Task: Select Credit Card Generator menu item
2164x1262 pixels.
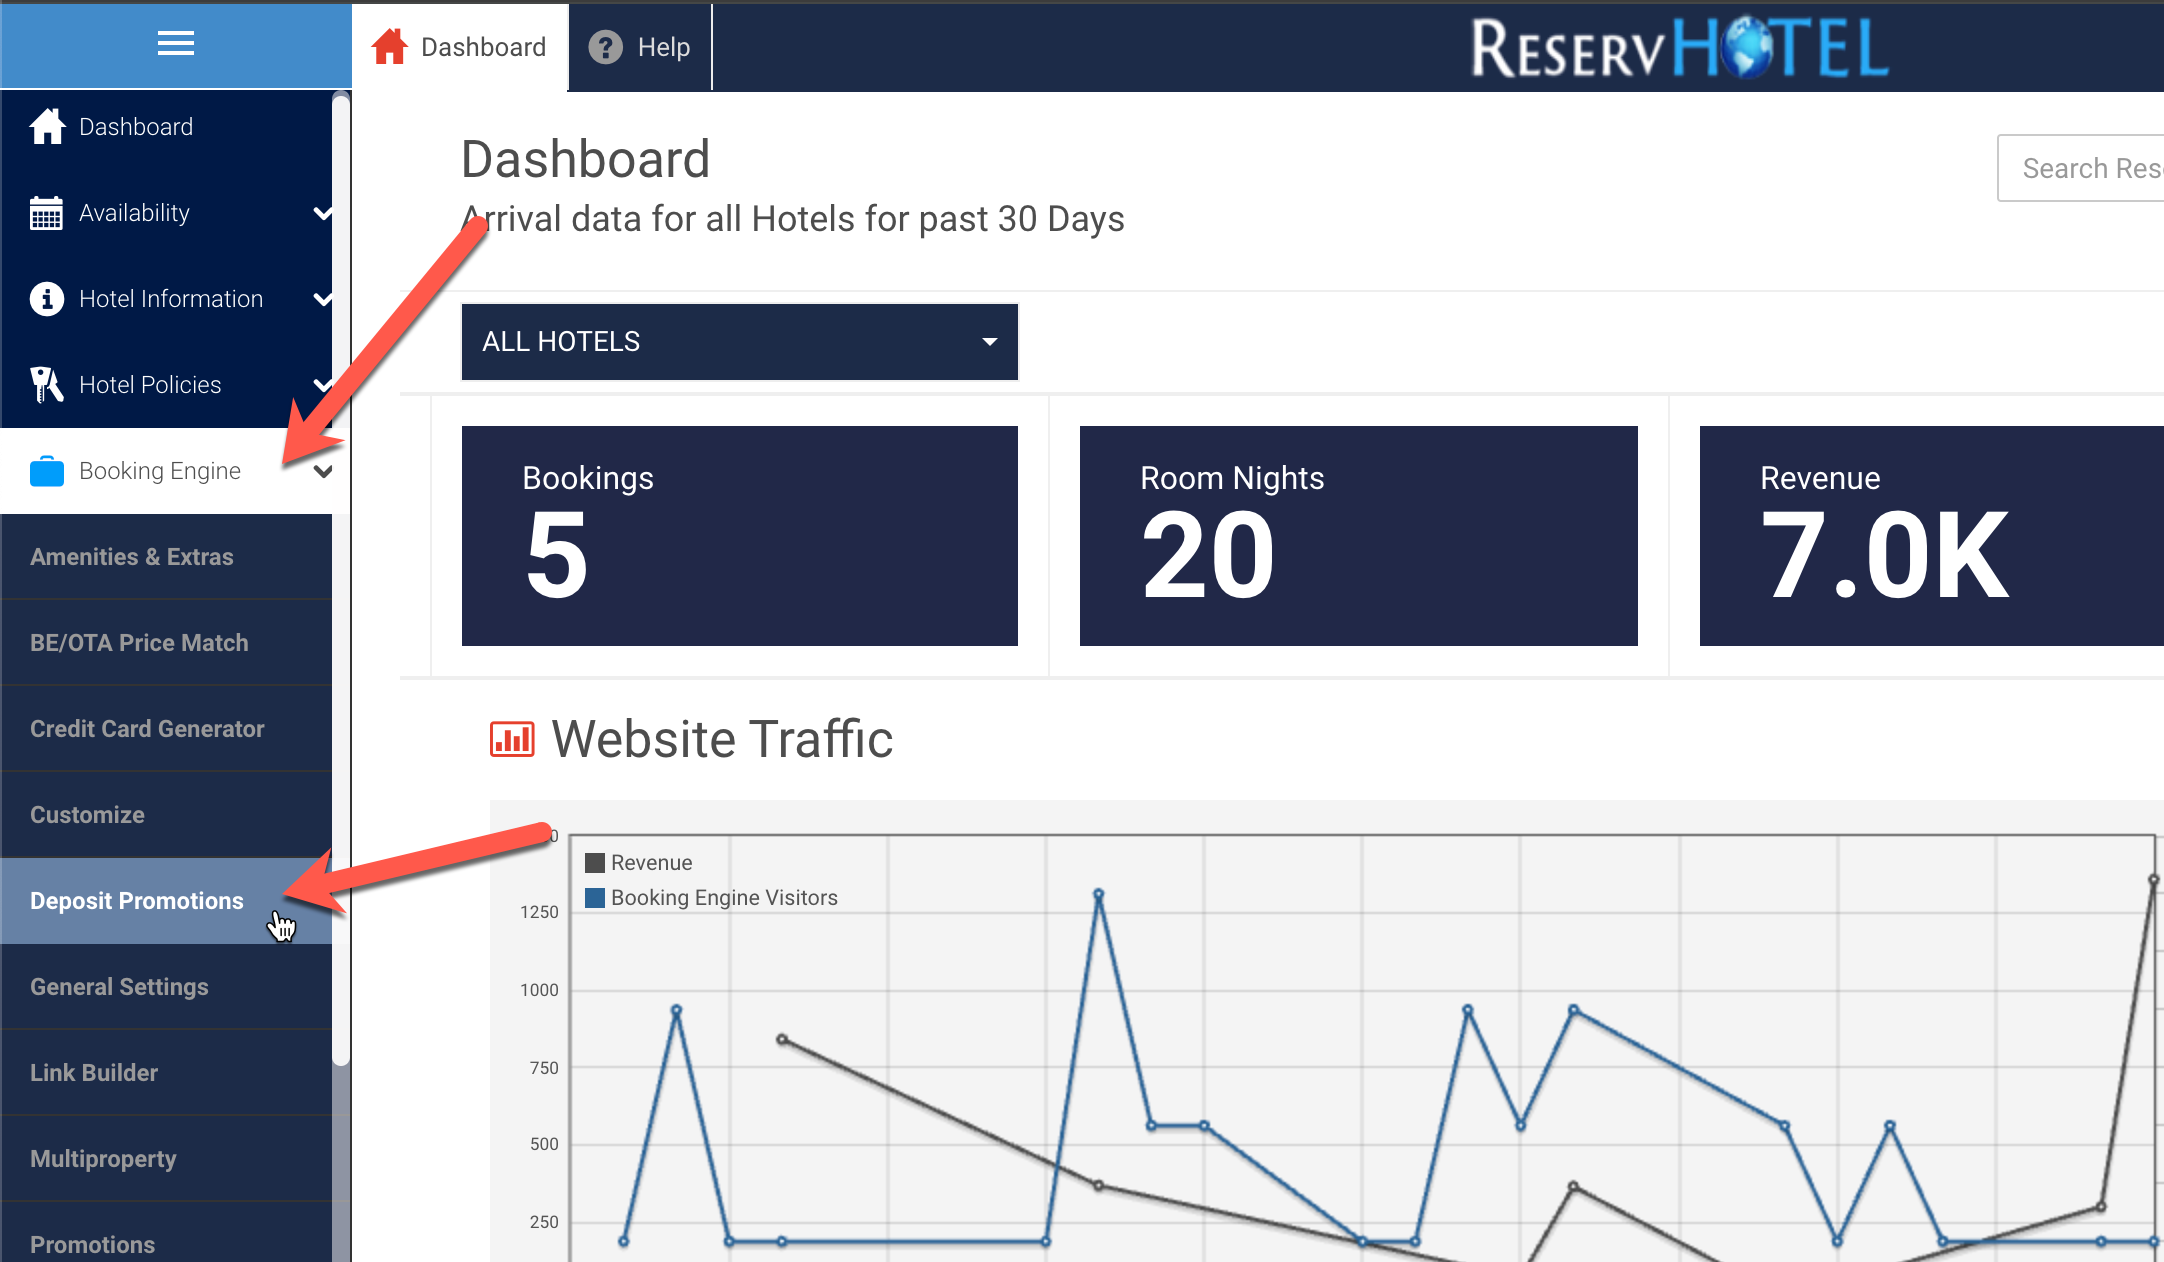Action: pos(147,729)
